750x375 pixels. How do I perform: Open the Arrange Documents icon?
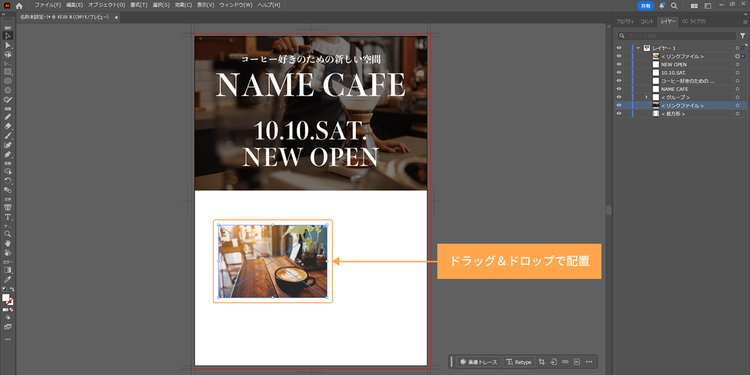pyautogui.click(x=694, y=6)
